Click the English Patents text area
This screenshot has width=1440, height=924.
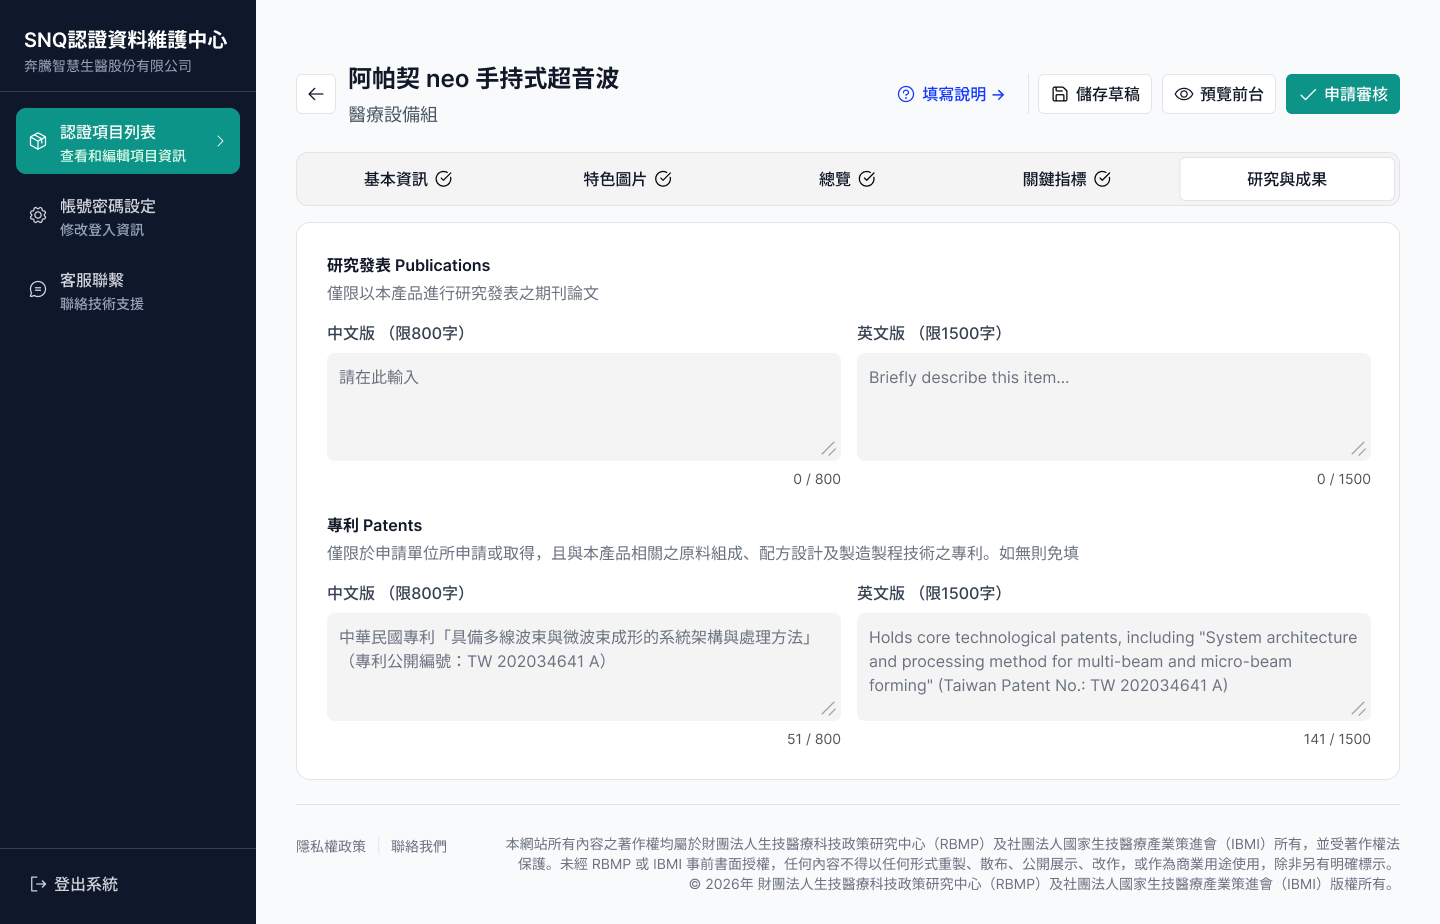pos(1114,666)
